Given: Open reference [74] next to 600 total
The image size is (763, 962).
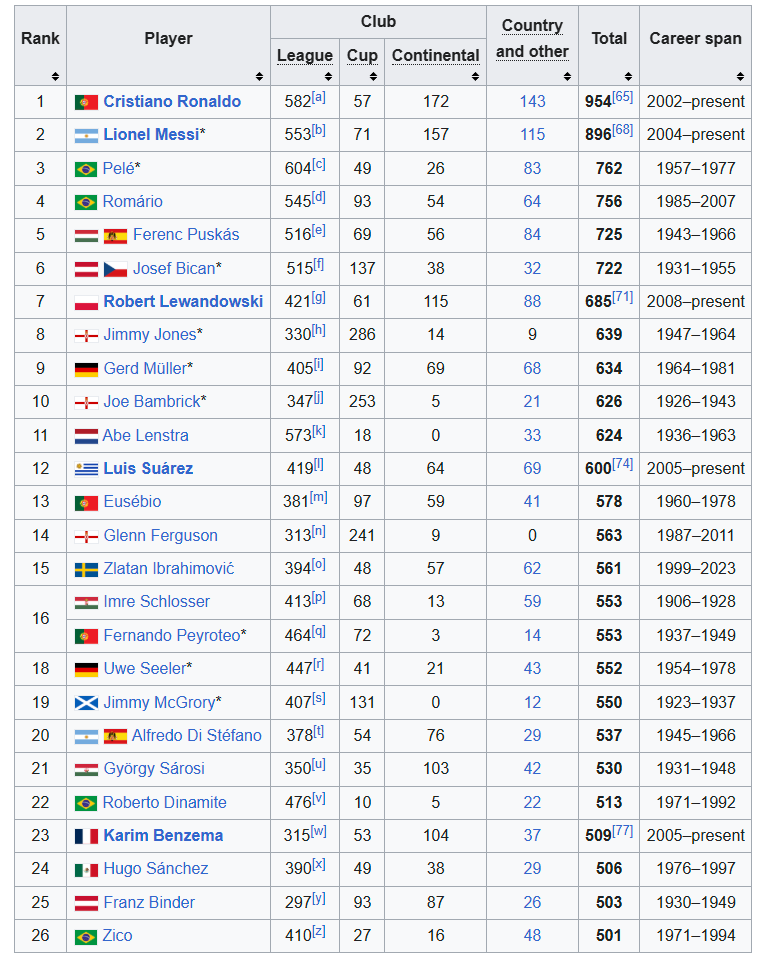Looking at the screenshot, I should coord(623,464).
